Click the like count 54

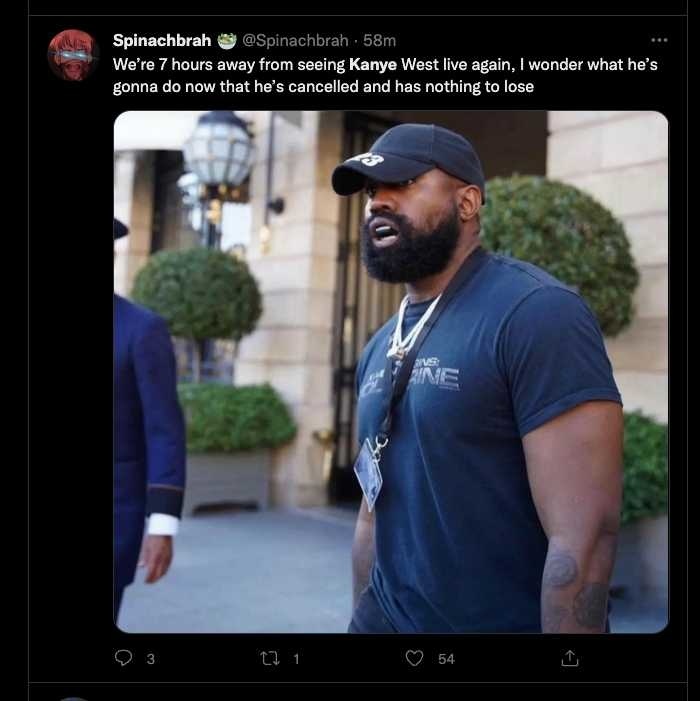[x=446, y=659]
